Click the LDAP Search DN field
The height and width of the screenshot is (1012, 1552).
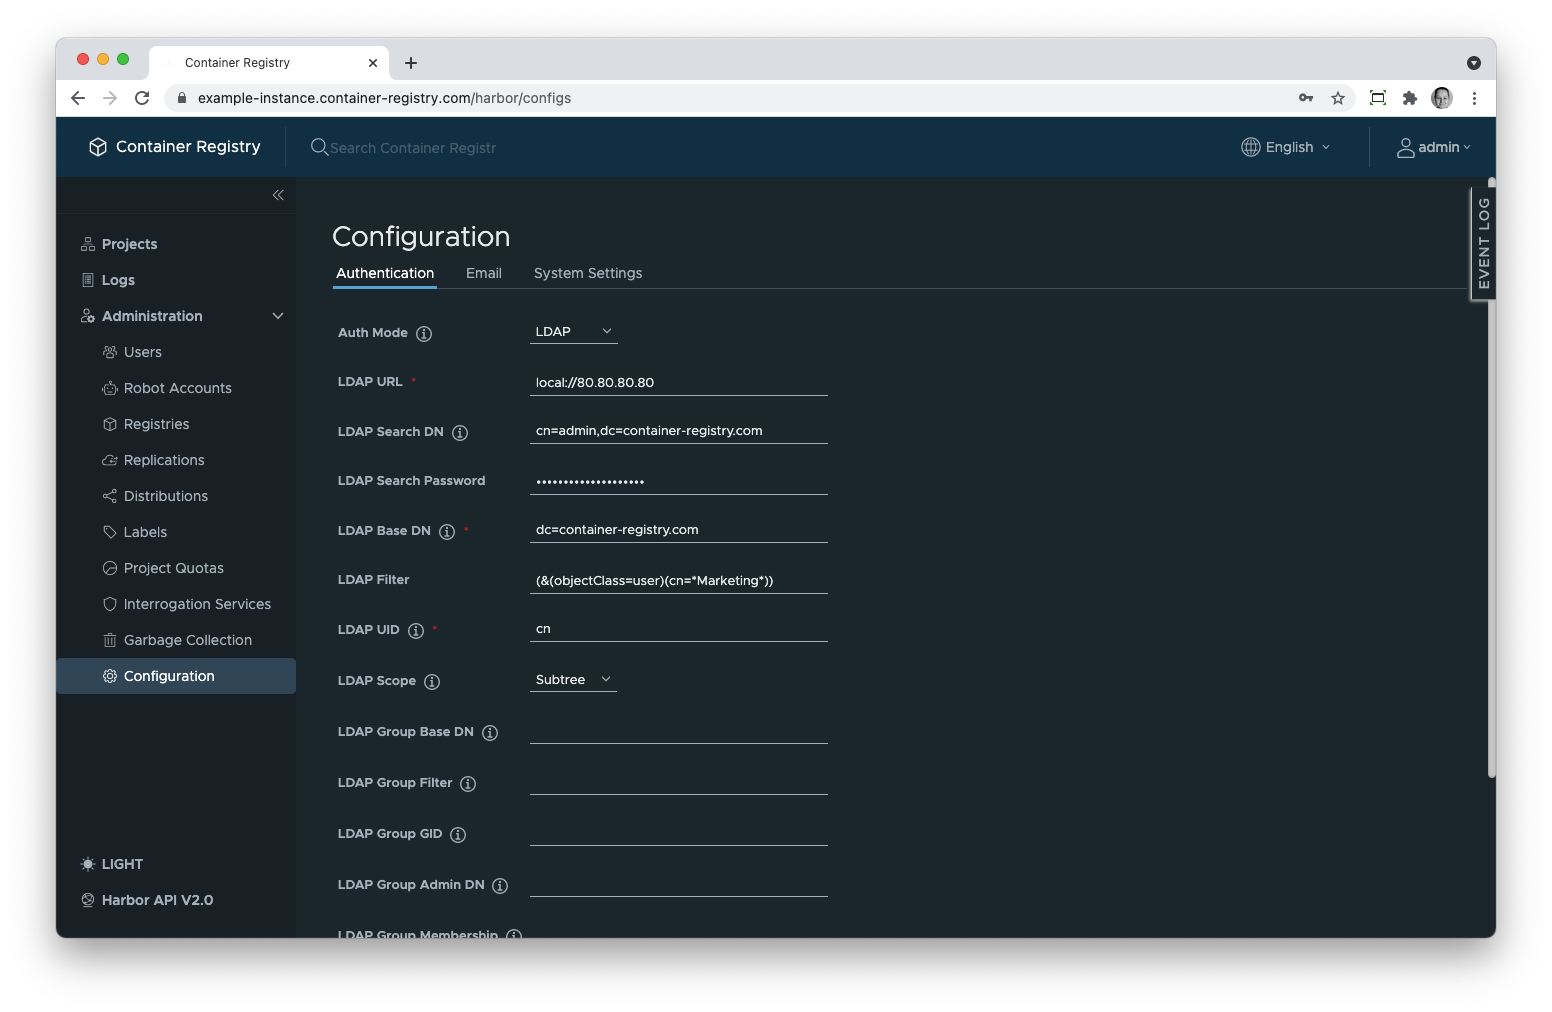coord(679,431)
